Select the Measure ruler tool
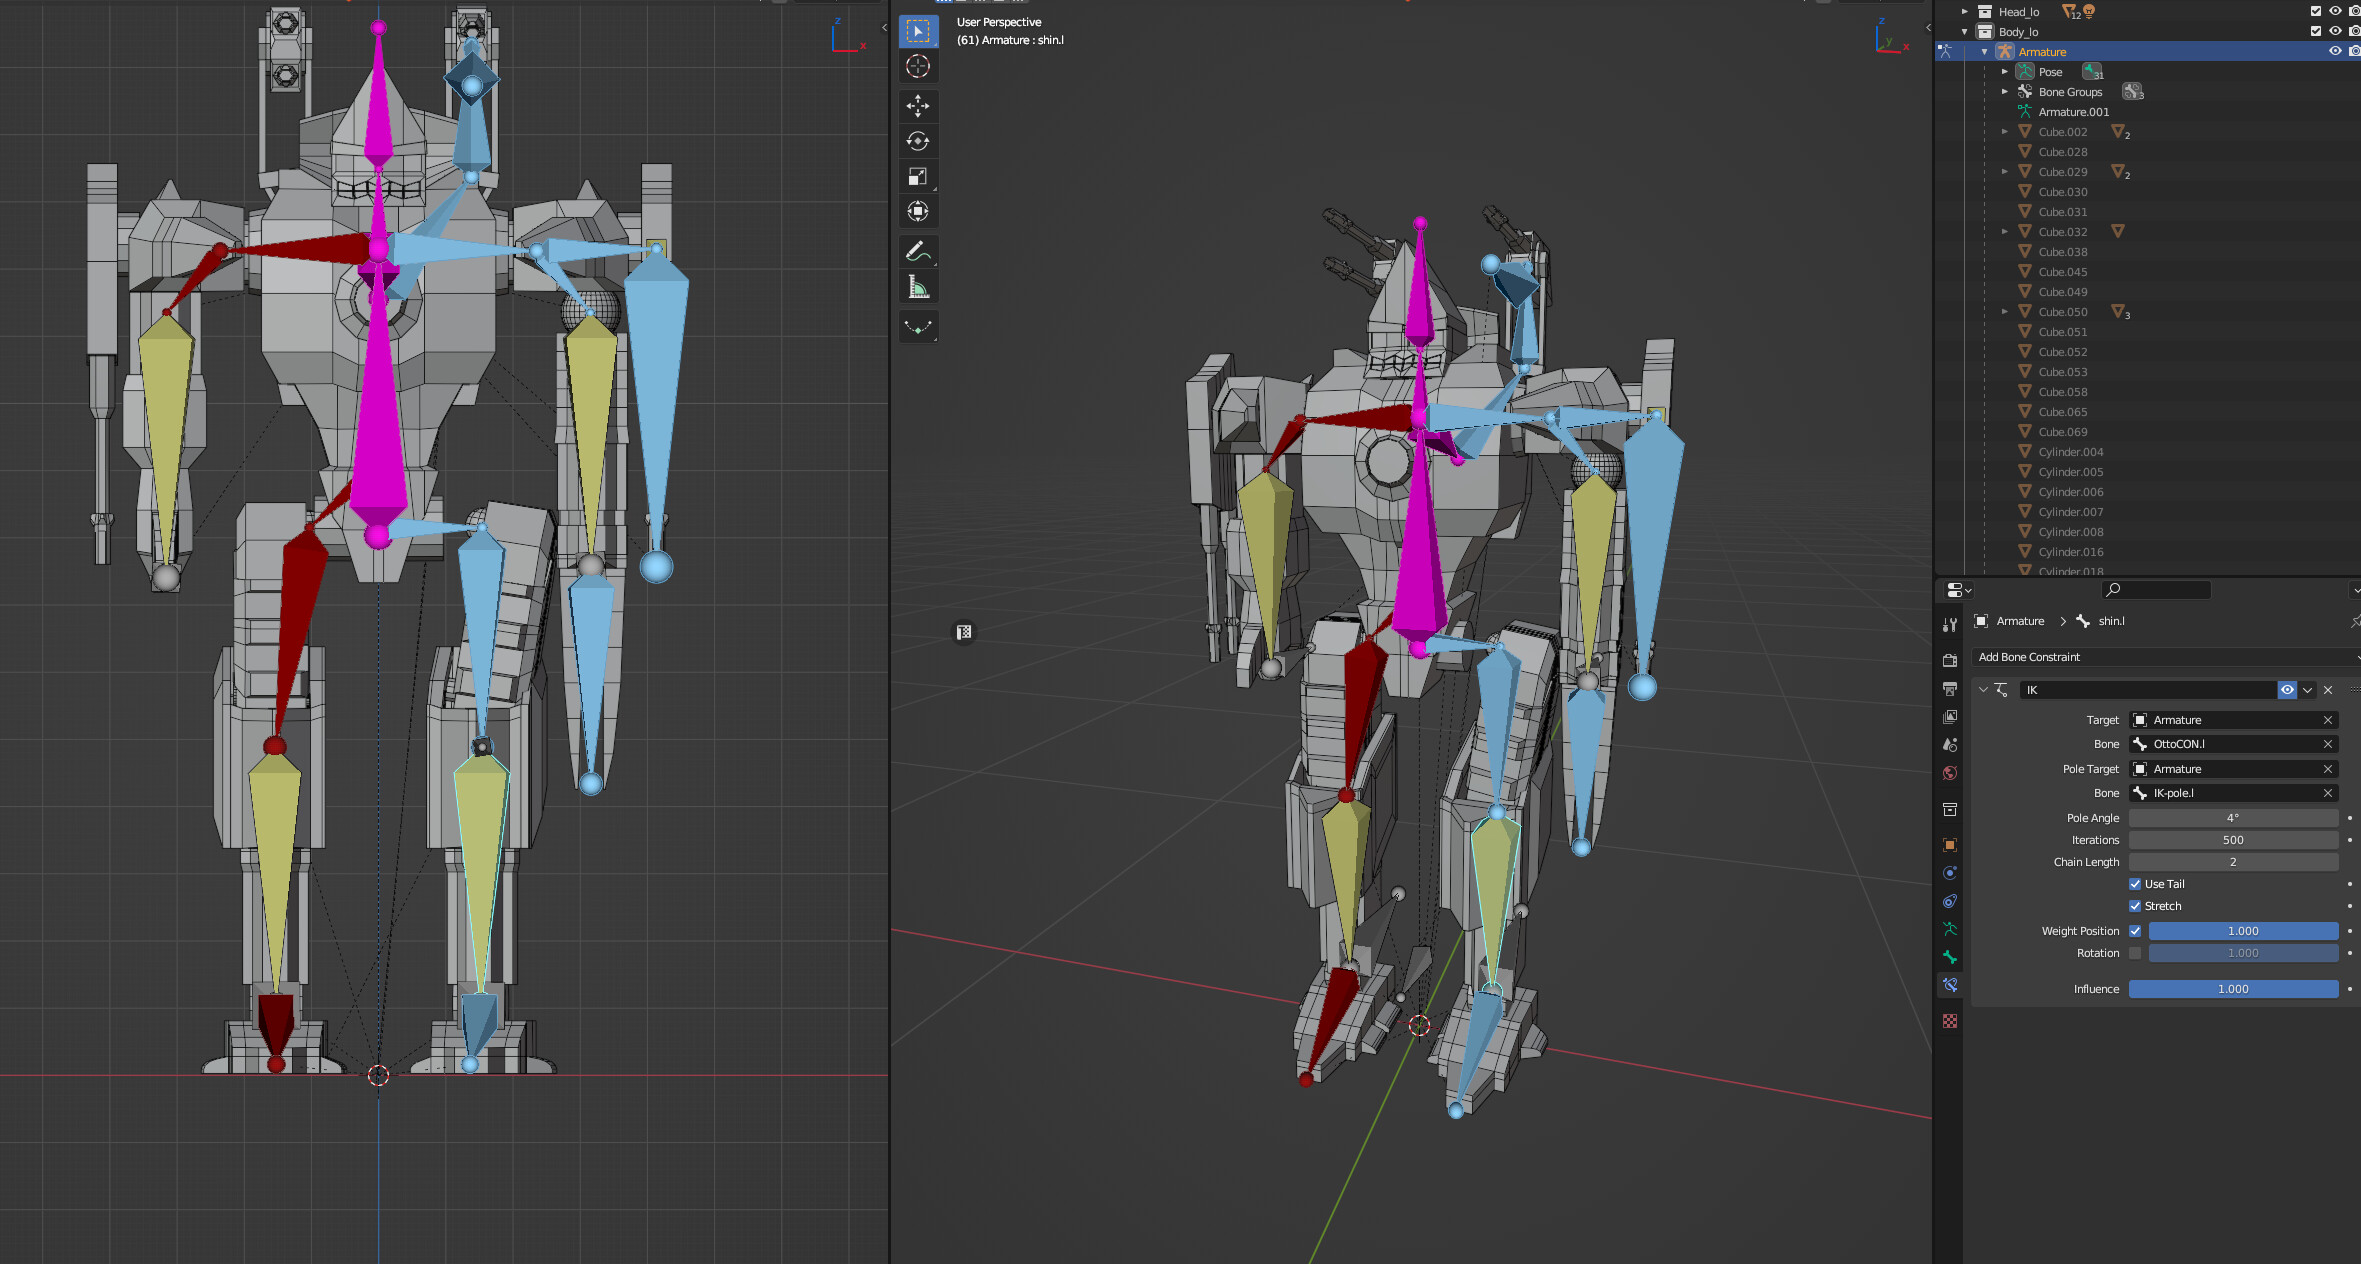Image resolution: width=2361 pixels, height=1264 pixels. 917,288
